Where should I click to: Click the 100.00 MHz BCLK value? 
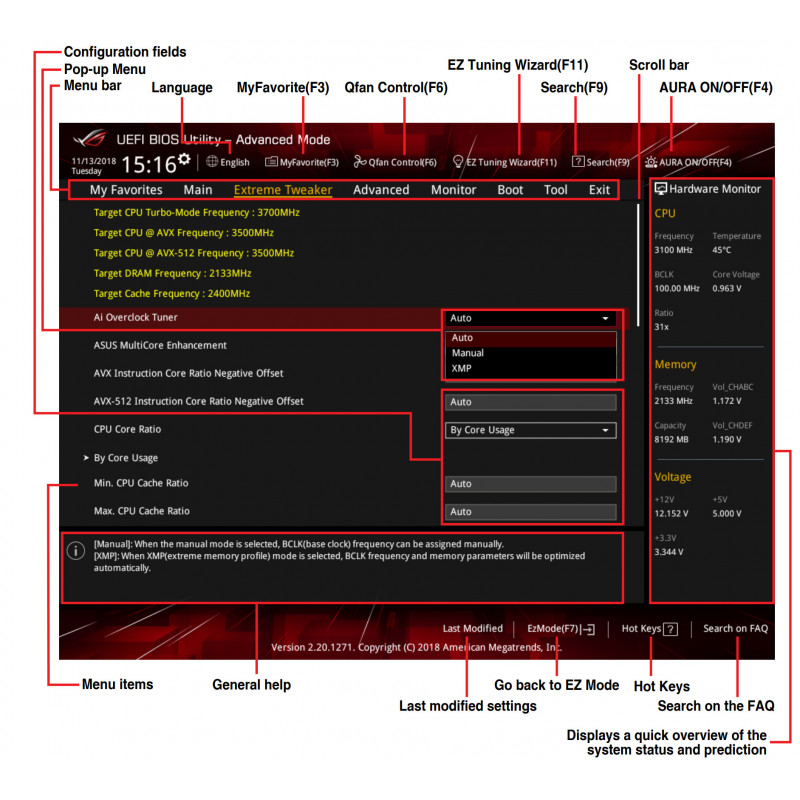point(677,288)
